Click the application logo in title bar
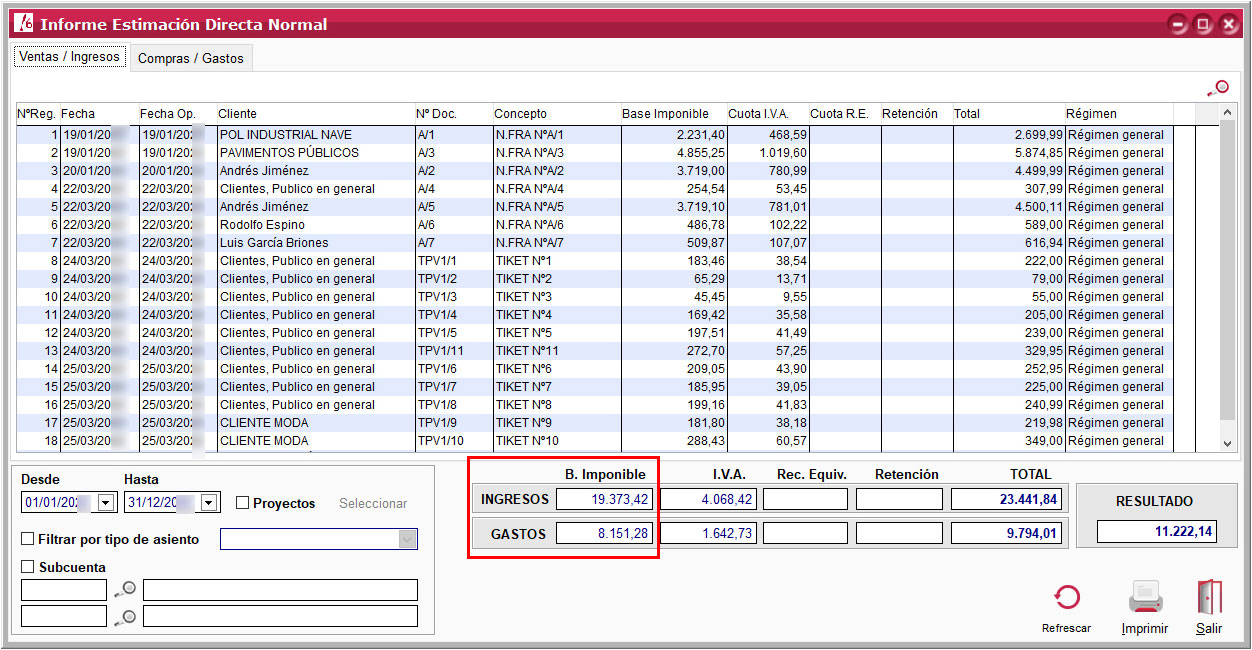The image size is (1252, 650). coord(23,24)
